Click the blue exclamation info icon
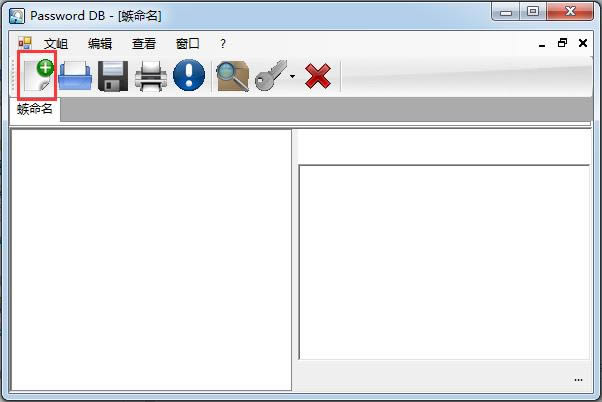Image resolution: width=602 pixels, height=402 pixels. [x=189, y=75]
